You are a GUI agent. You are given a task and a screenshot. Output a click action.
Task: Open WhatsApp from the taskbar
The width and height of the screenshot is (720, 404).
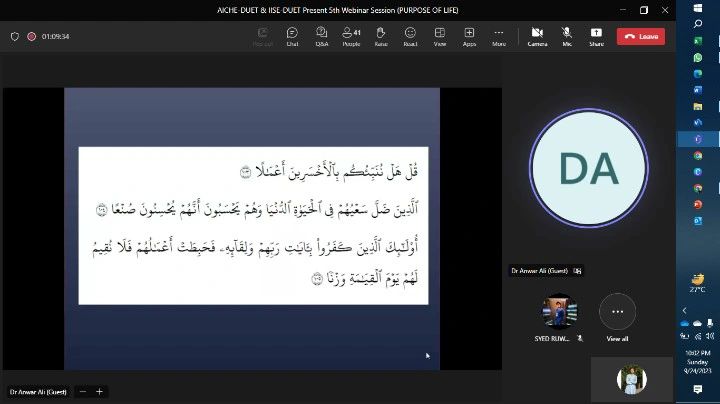(698, 57)
